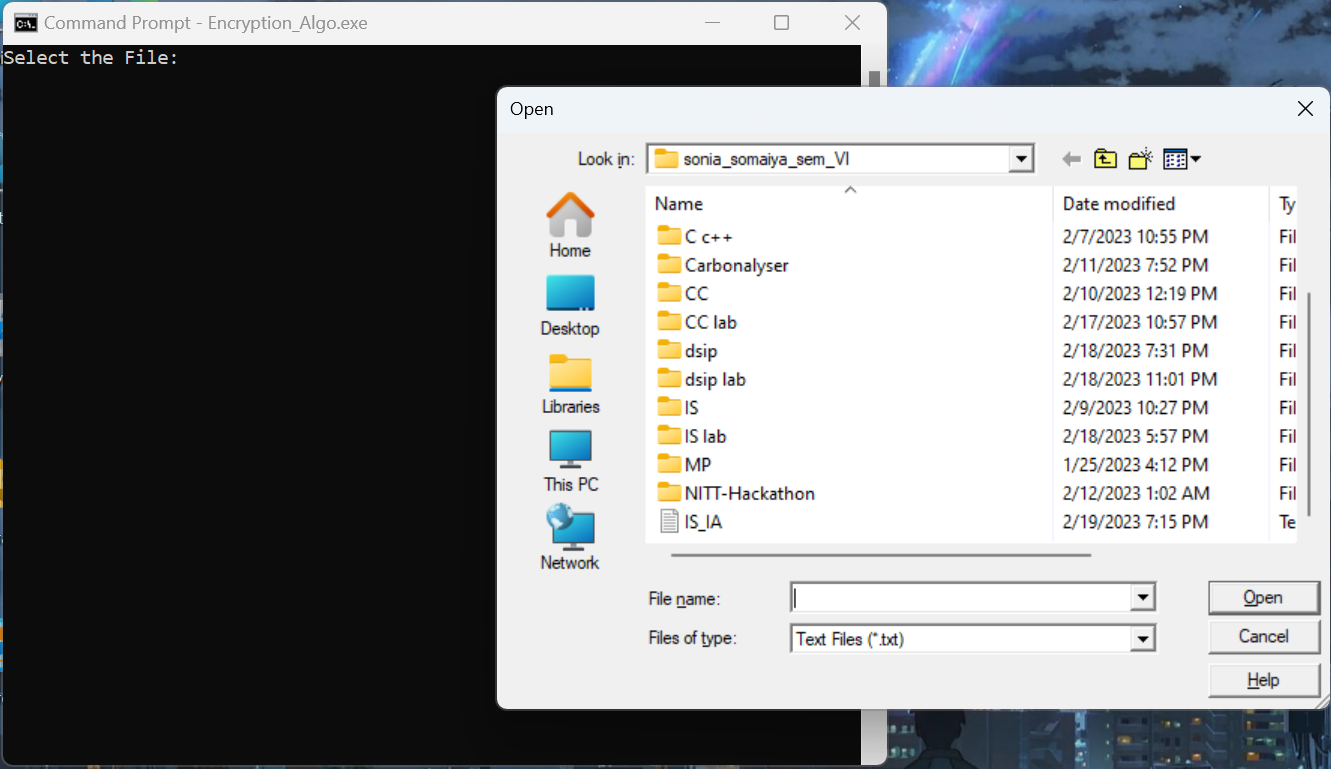Open Network from the sidebar
Screen dimensions: 1331x769
(x=569, y=538)
